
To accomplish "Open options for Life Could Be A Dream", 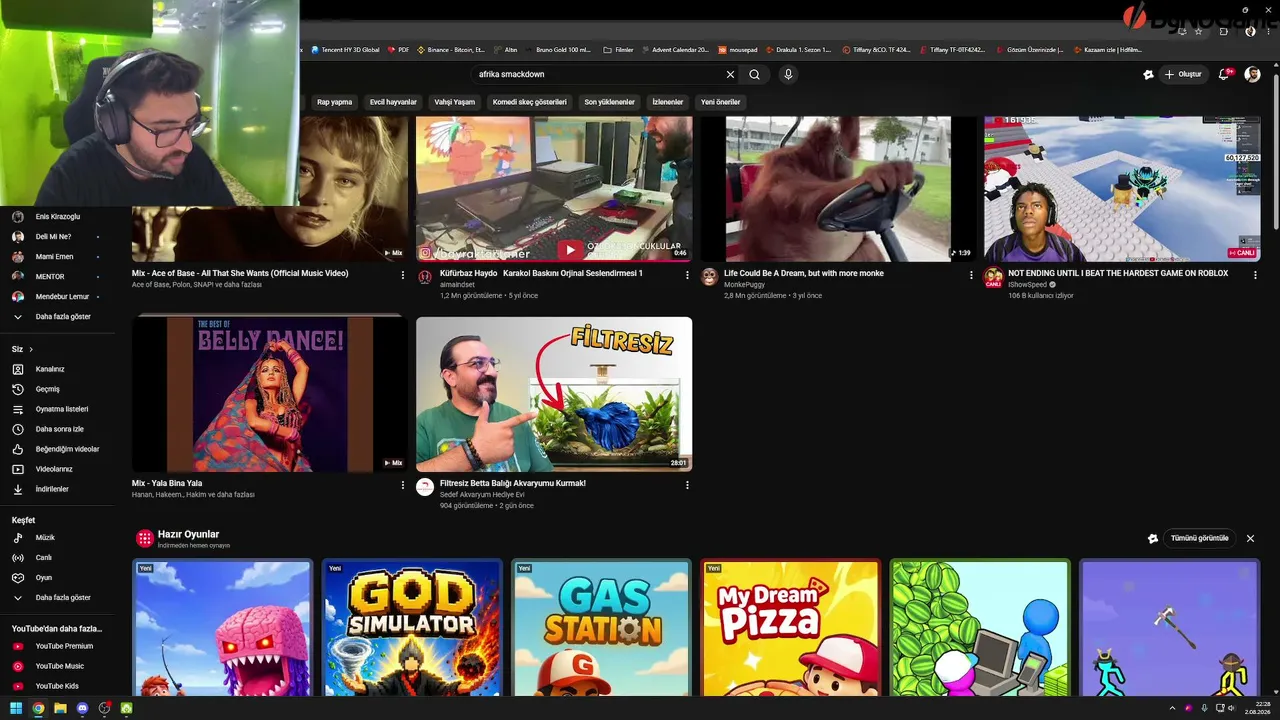I will click(971, 275).
